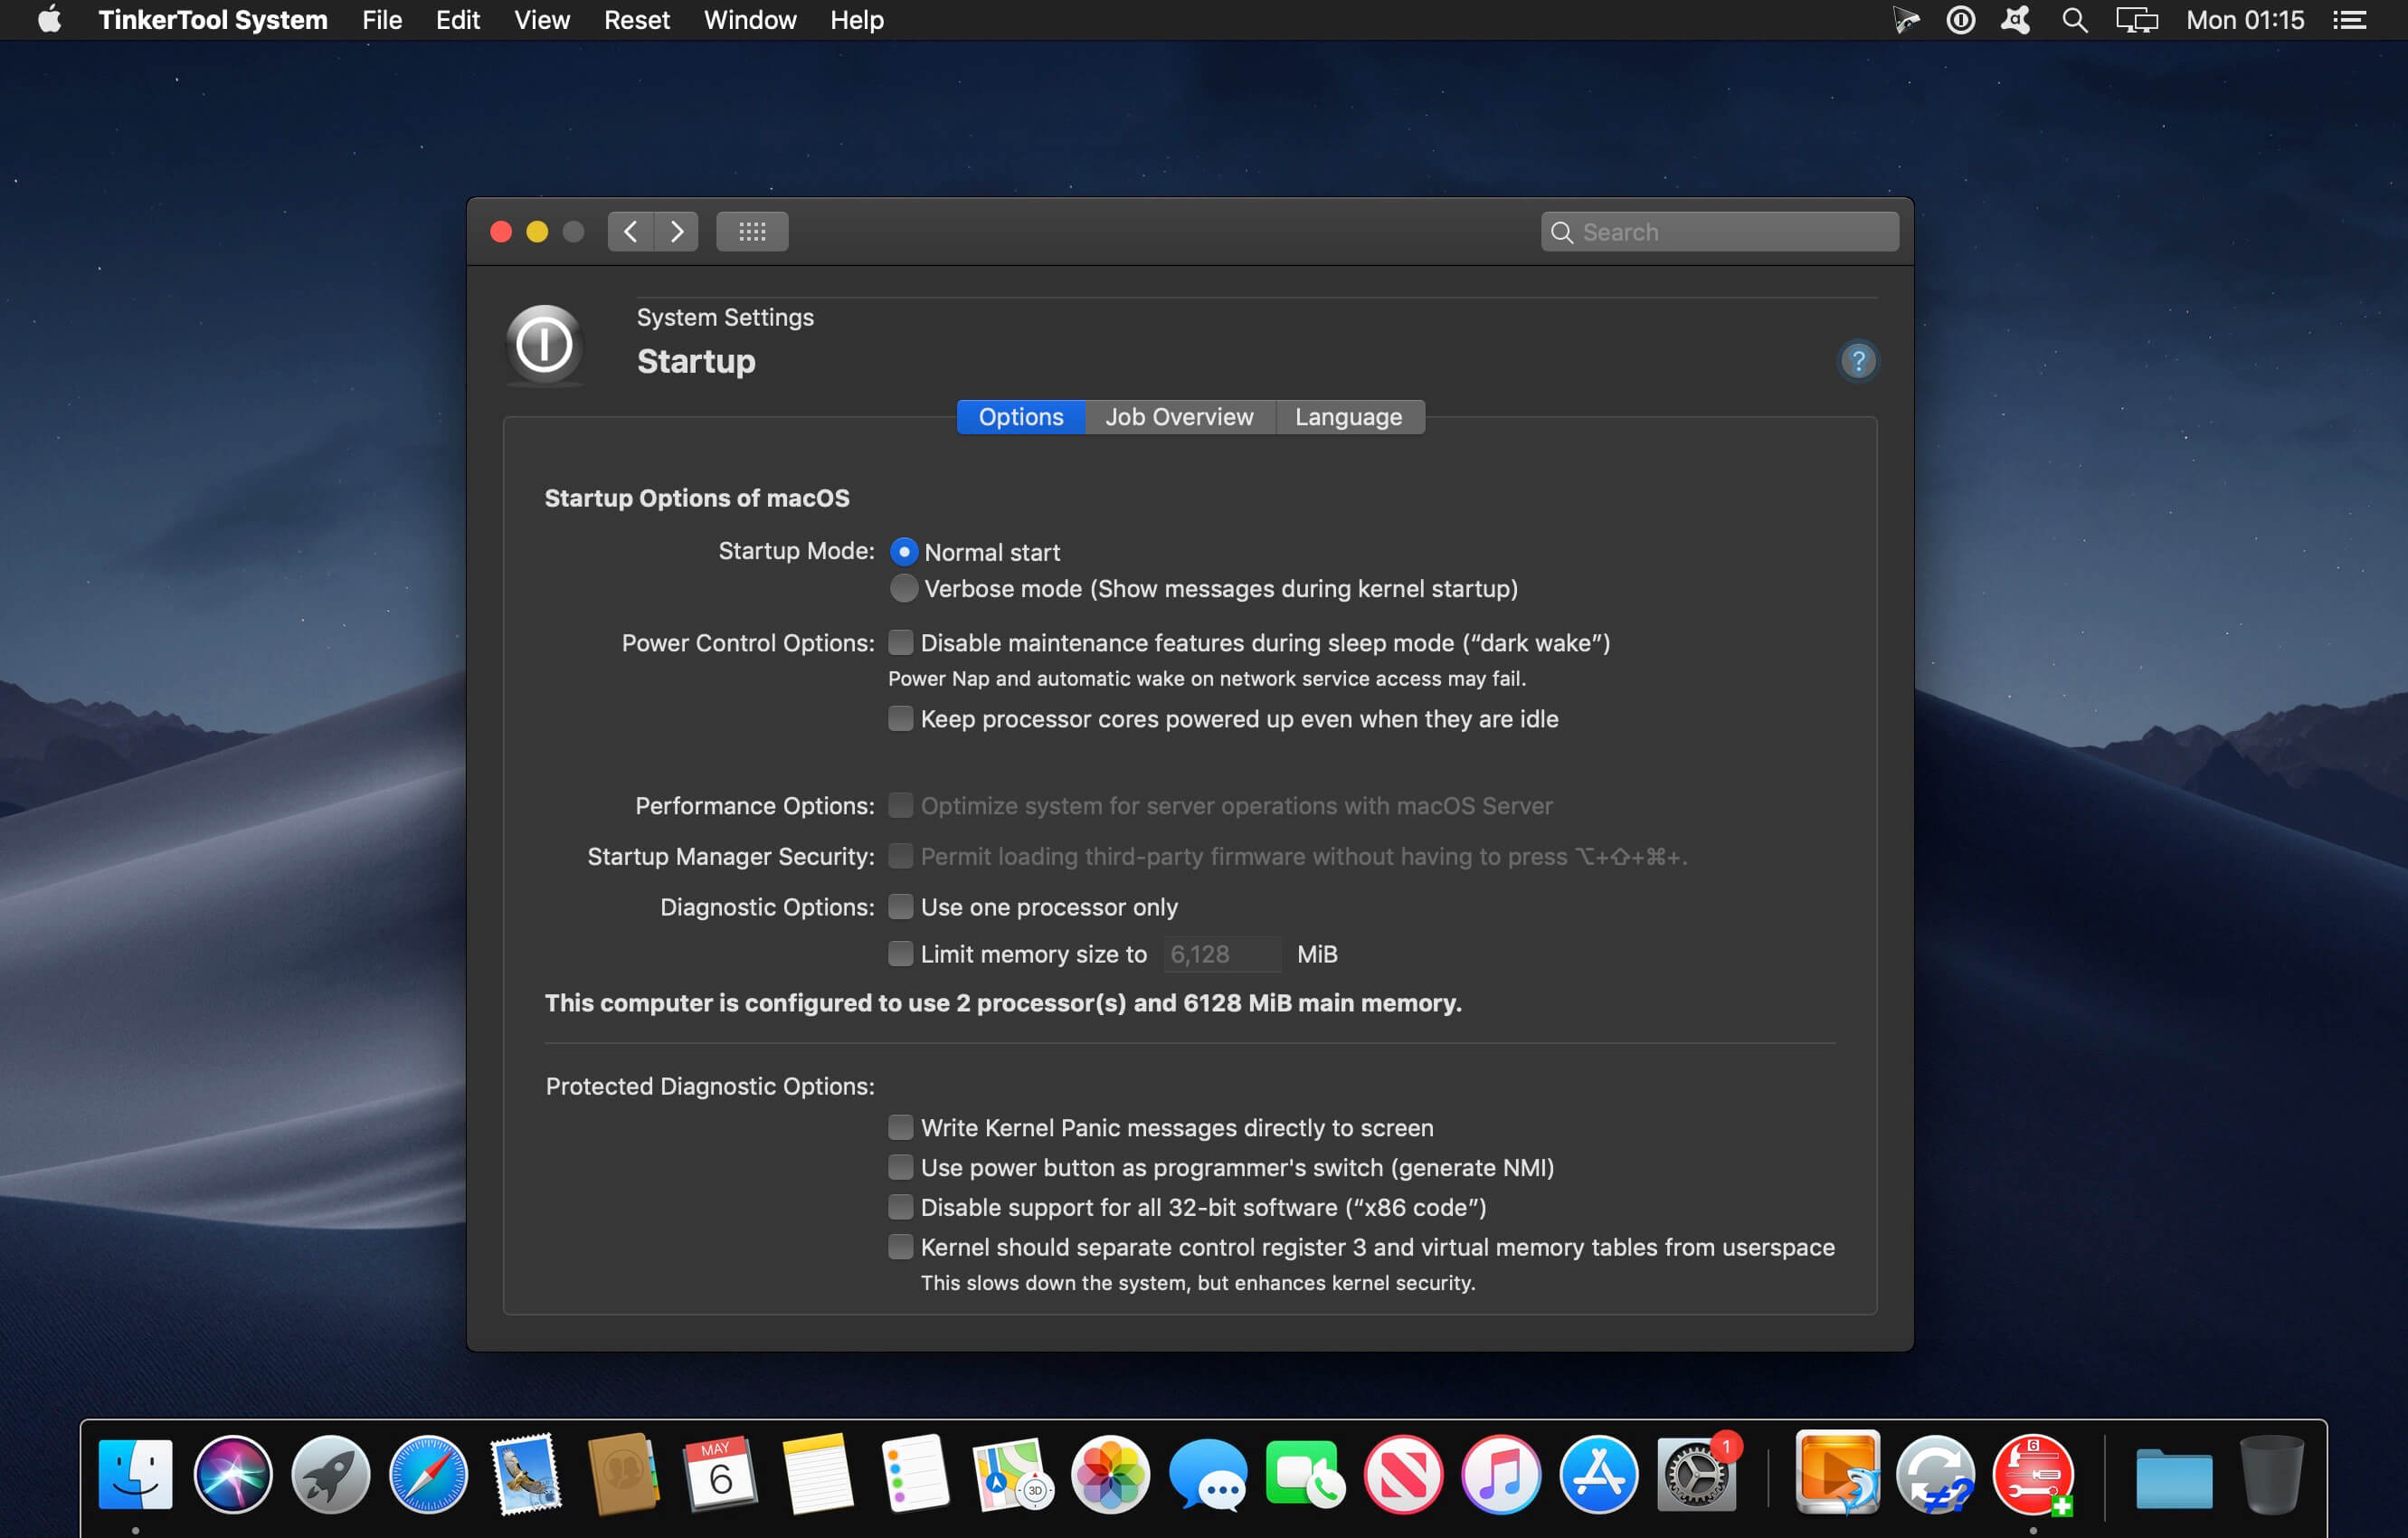2408x1538 pixels.
Task: Open Notes app in the Dock
Action: [818, 1474]
